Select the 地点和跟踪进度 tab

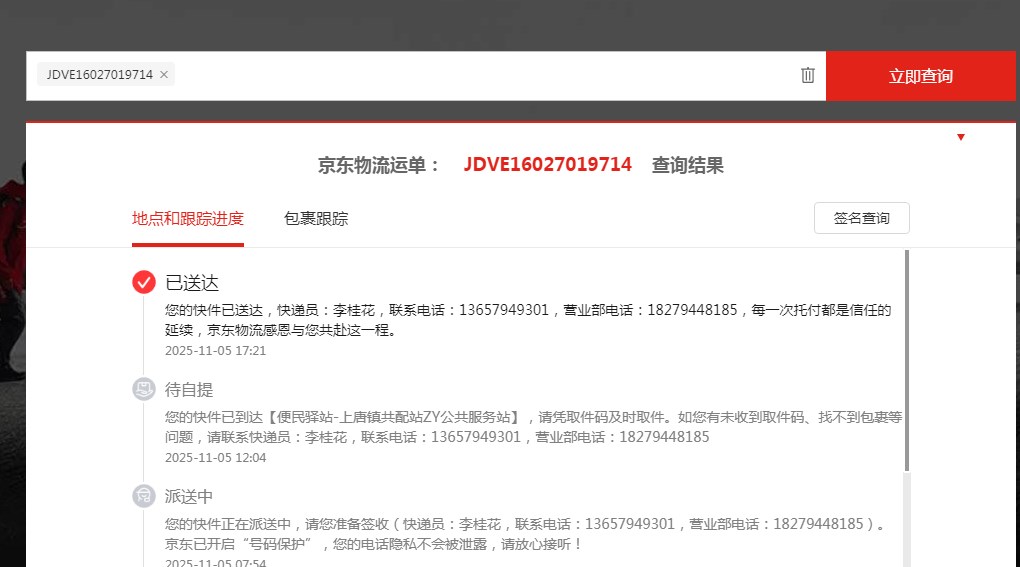coord(188,219)
